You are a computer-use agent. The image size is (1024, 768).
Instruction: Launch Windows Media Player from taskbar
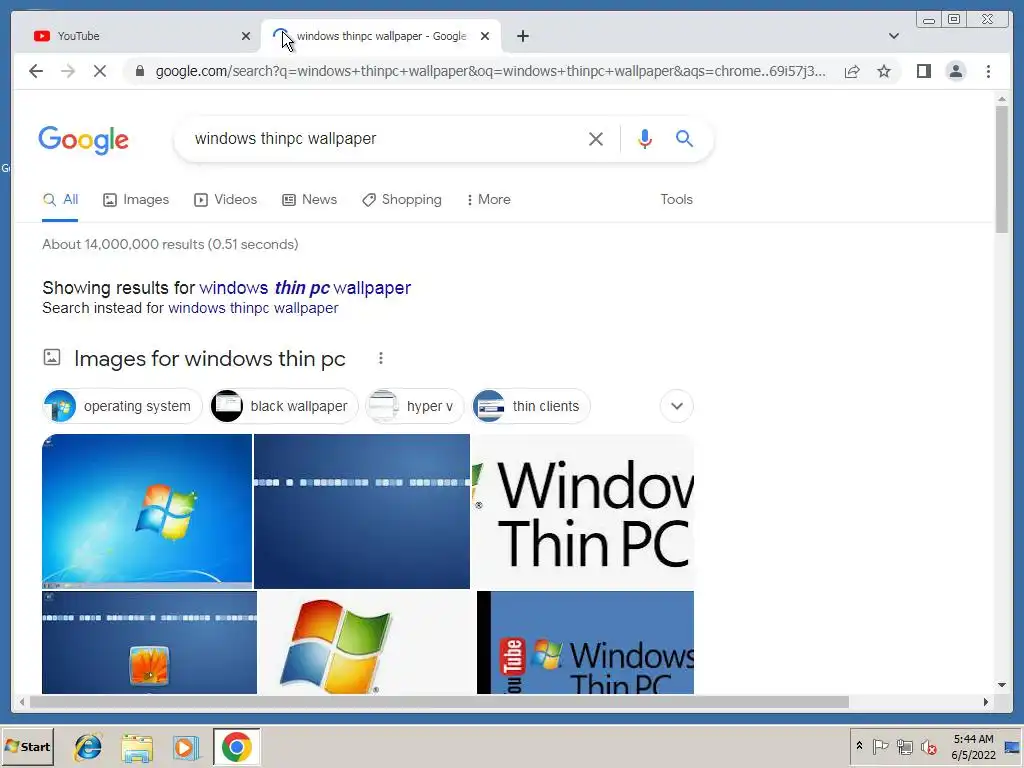pyautogui.click(x=186, y=748)
